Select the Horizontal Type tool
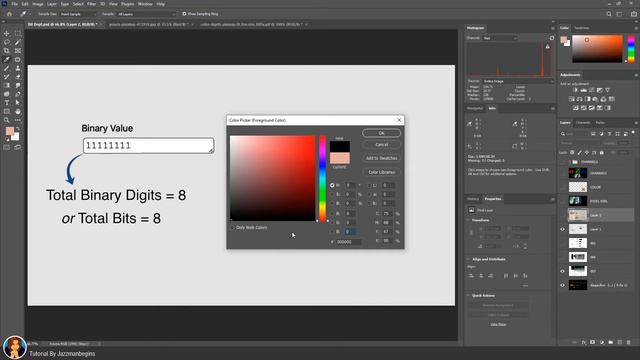 point(7,103)
